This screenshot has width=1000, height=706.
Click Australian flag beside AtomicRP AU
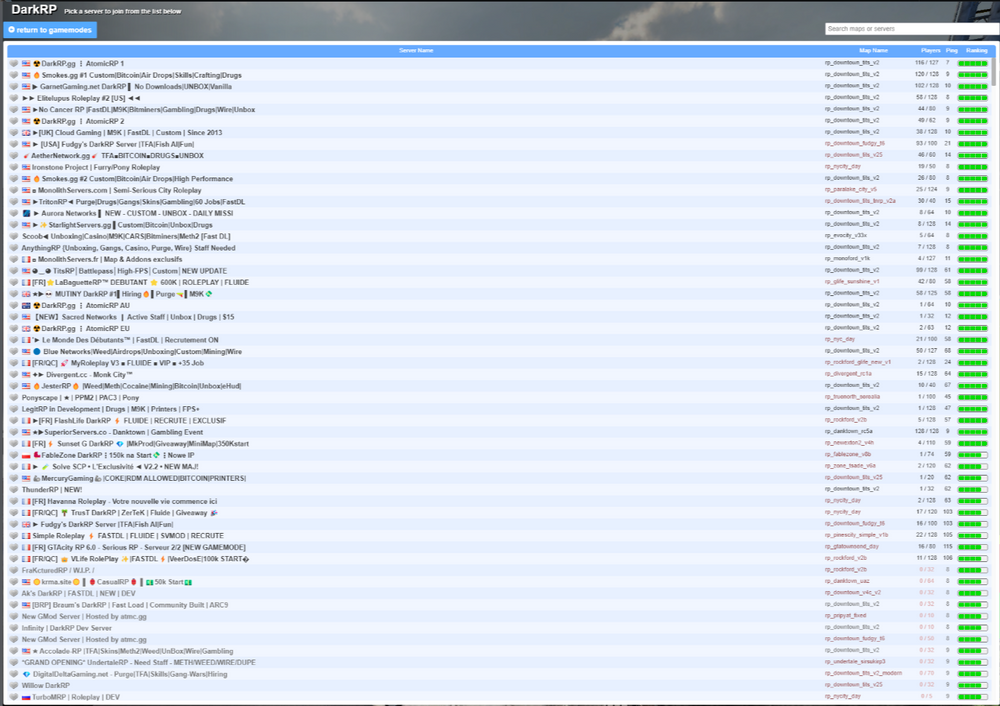tap(26, 305)
